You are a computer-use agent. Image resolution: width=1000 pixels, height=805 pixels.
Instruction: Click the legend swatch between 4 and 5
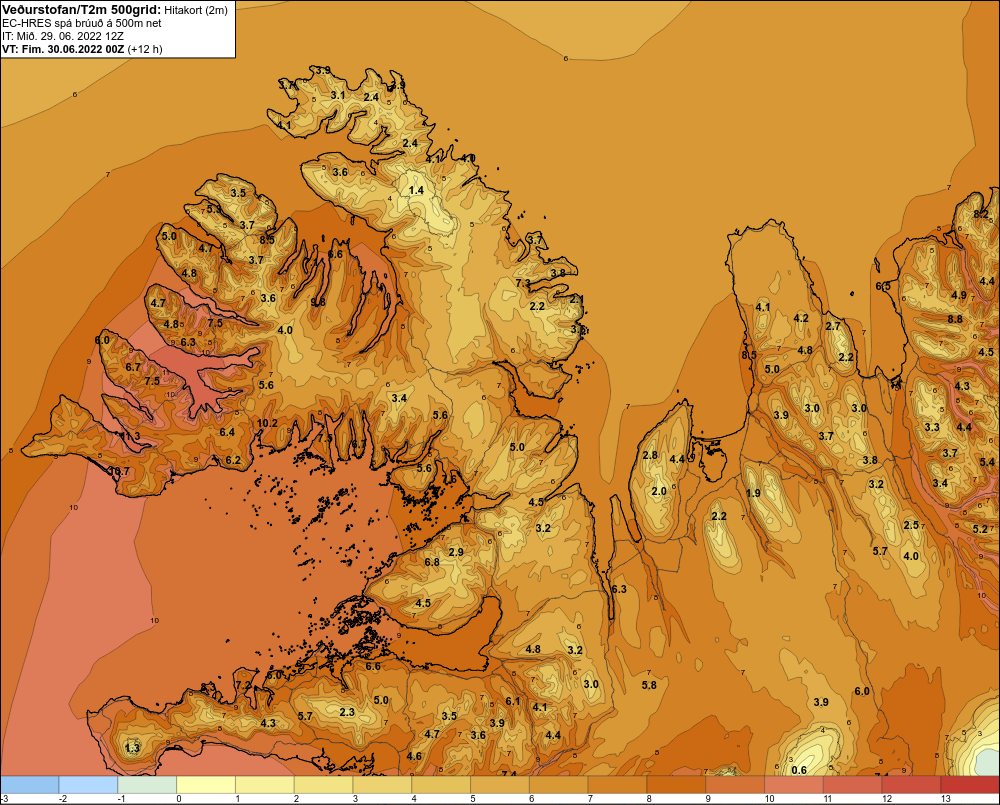(x=441, y=785)
